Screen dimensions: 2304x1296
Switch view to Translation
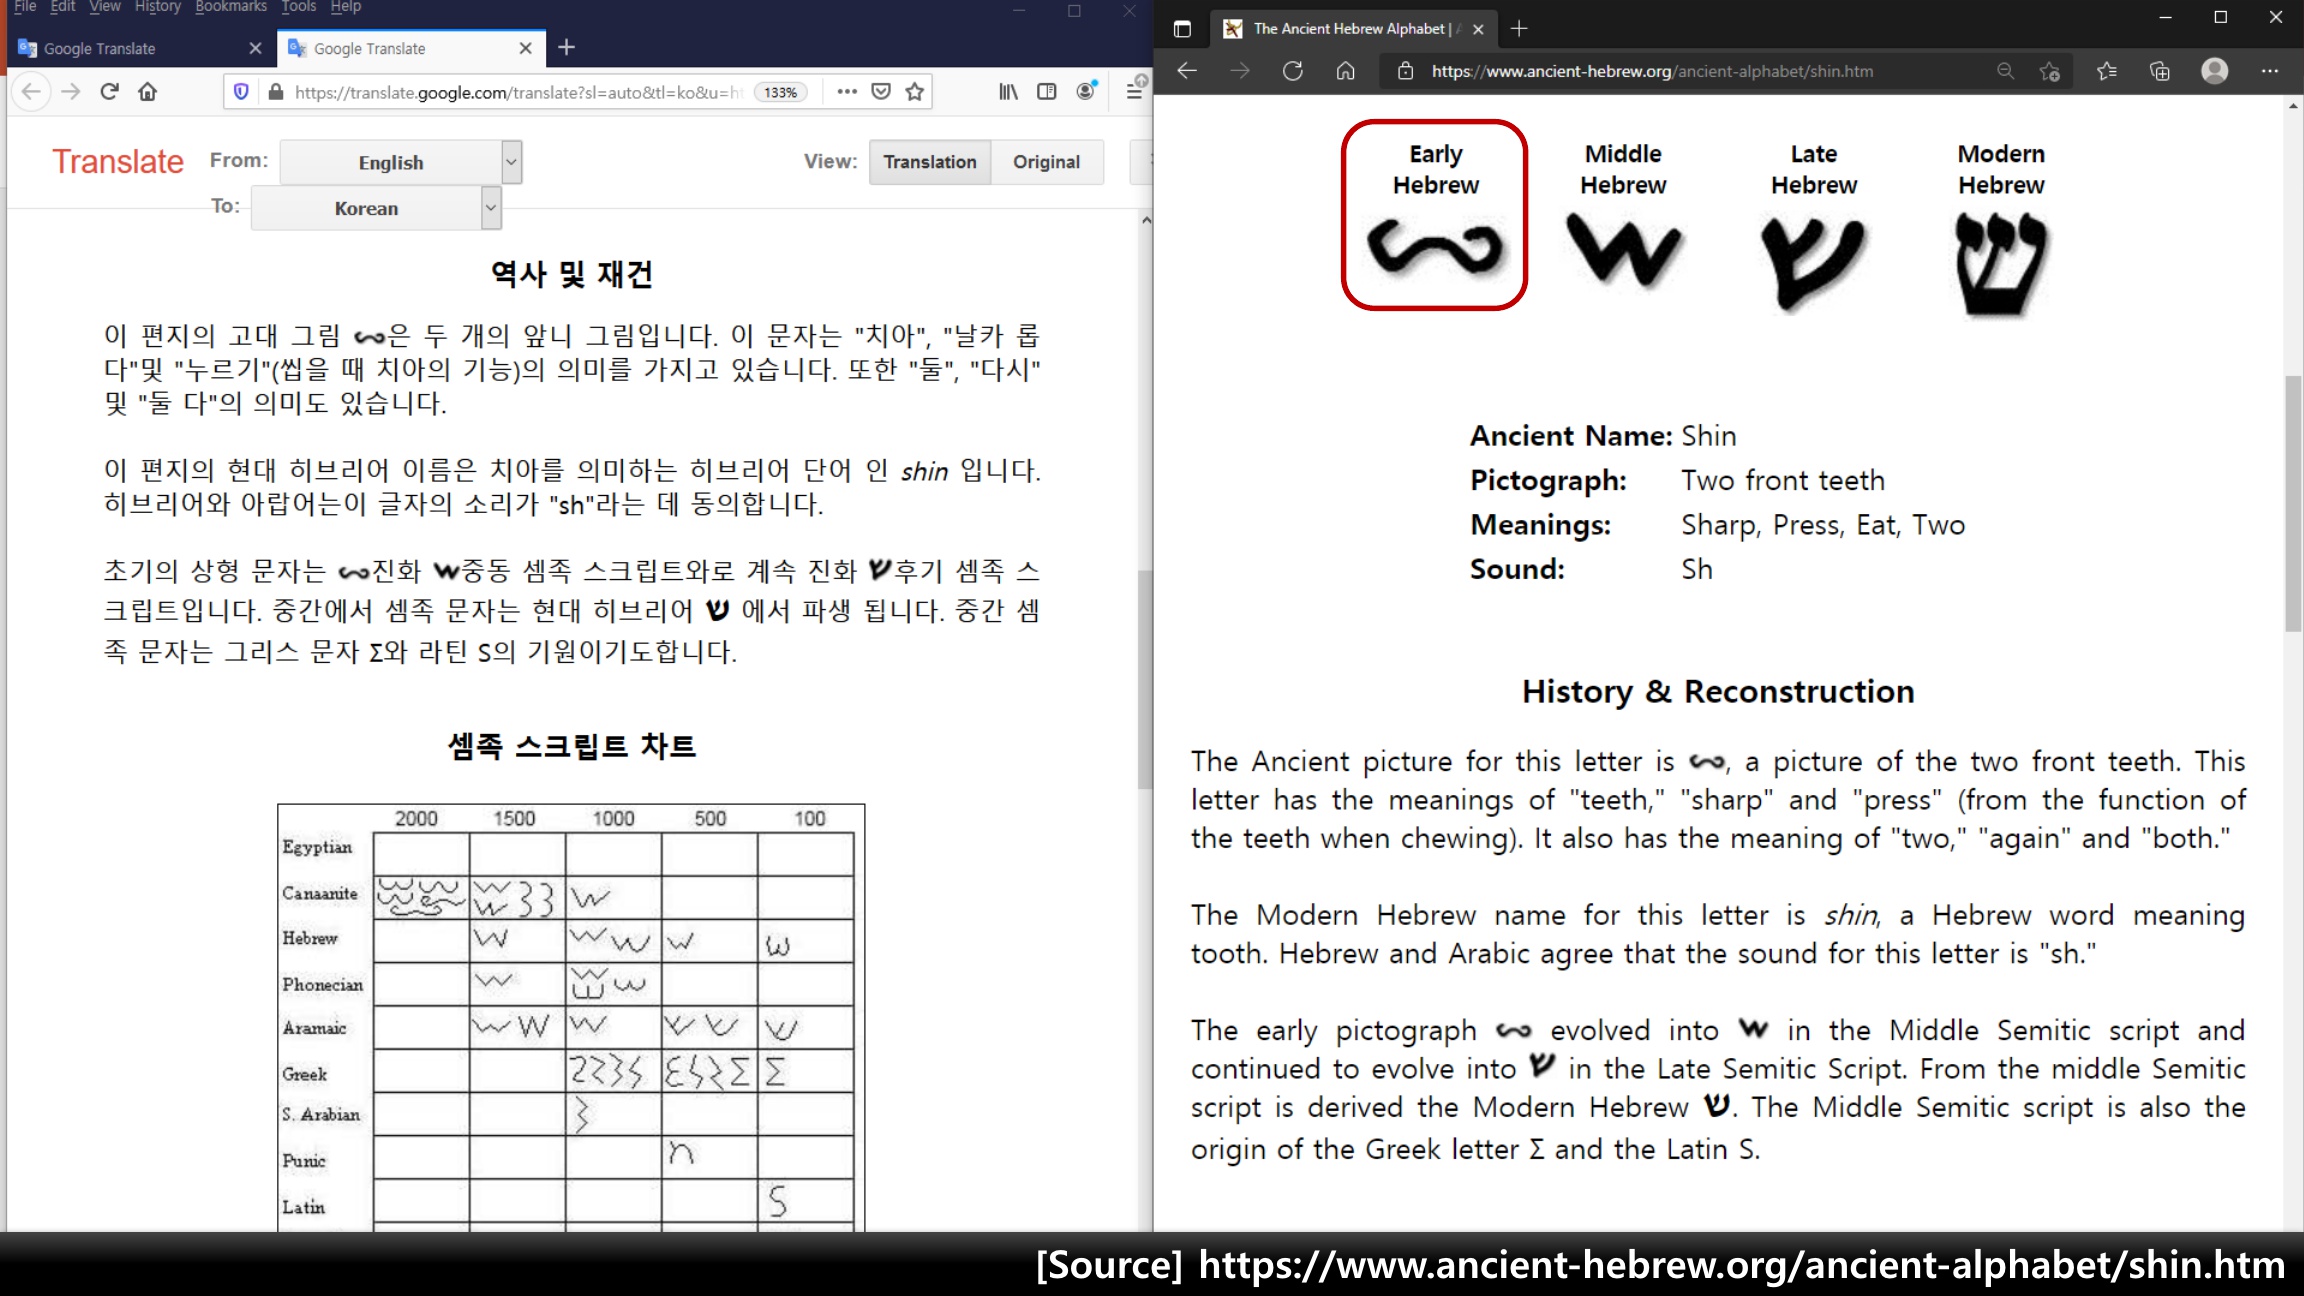click(x=930, y=162)
